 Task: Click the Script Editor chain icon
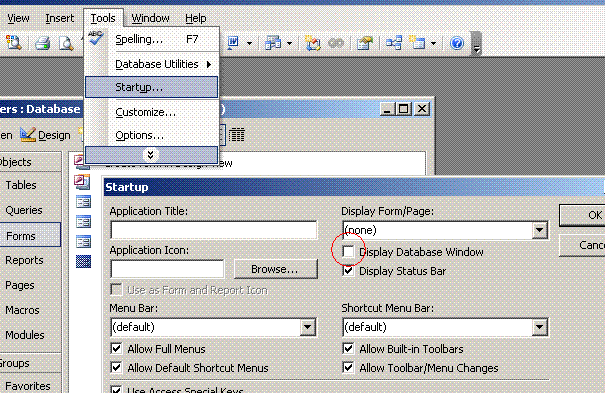[x=336, y=43]
